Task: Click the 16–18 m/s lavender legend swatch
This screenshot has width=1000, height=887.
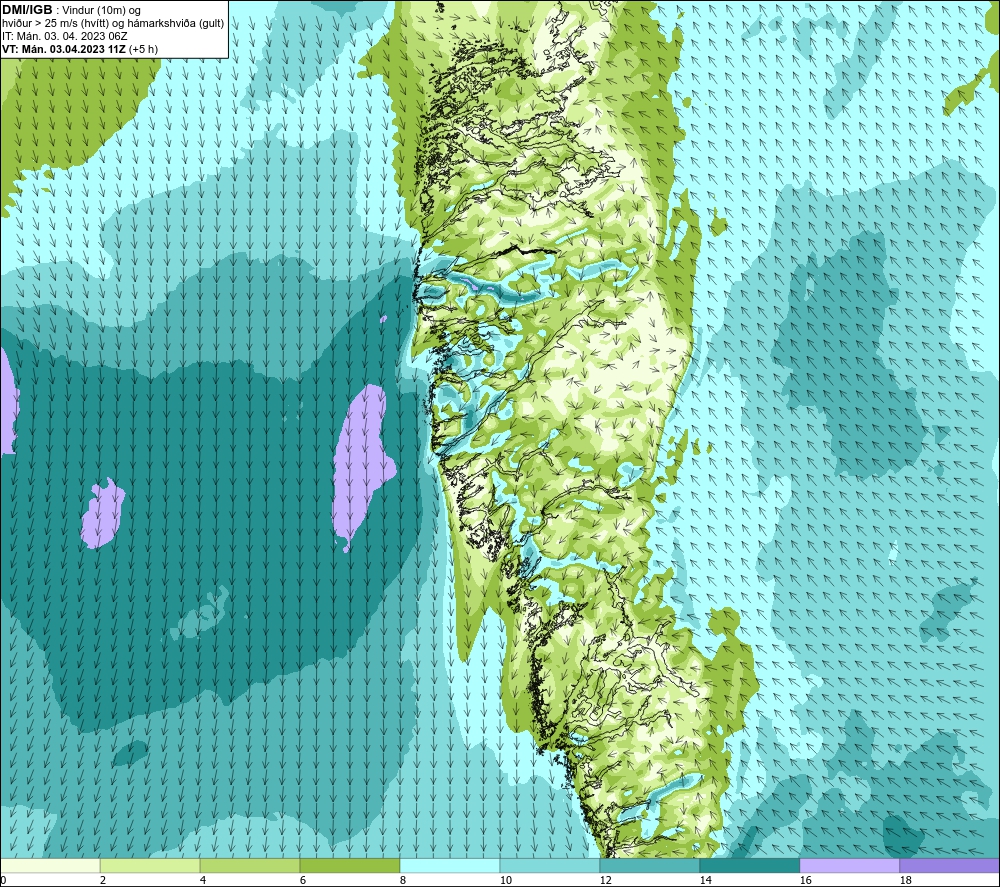Action: pyautogui.click(x=849, y=865)
